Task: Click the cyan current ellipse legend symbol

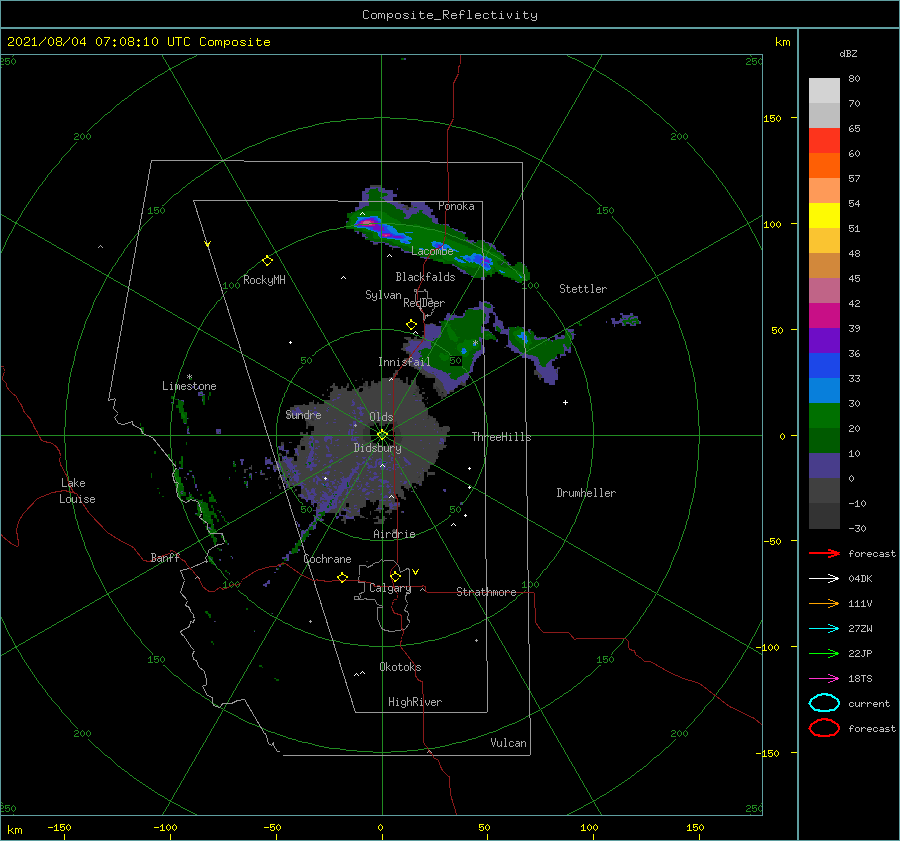Action: coord(824,703)
